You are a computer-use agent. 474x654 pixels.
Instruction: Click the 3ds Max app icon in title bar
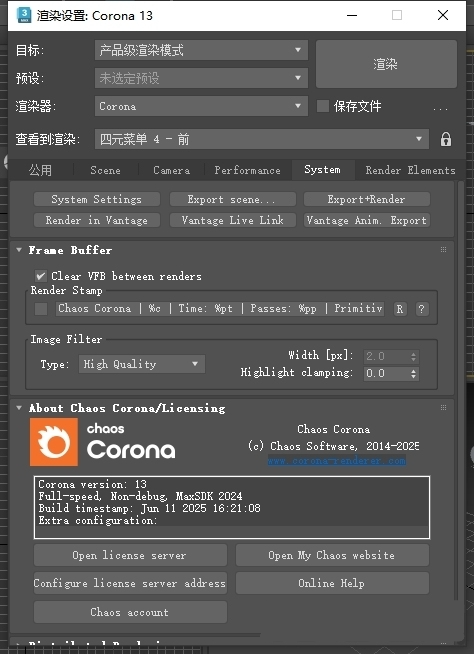coord(24,15)
